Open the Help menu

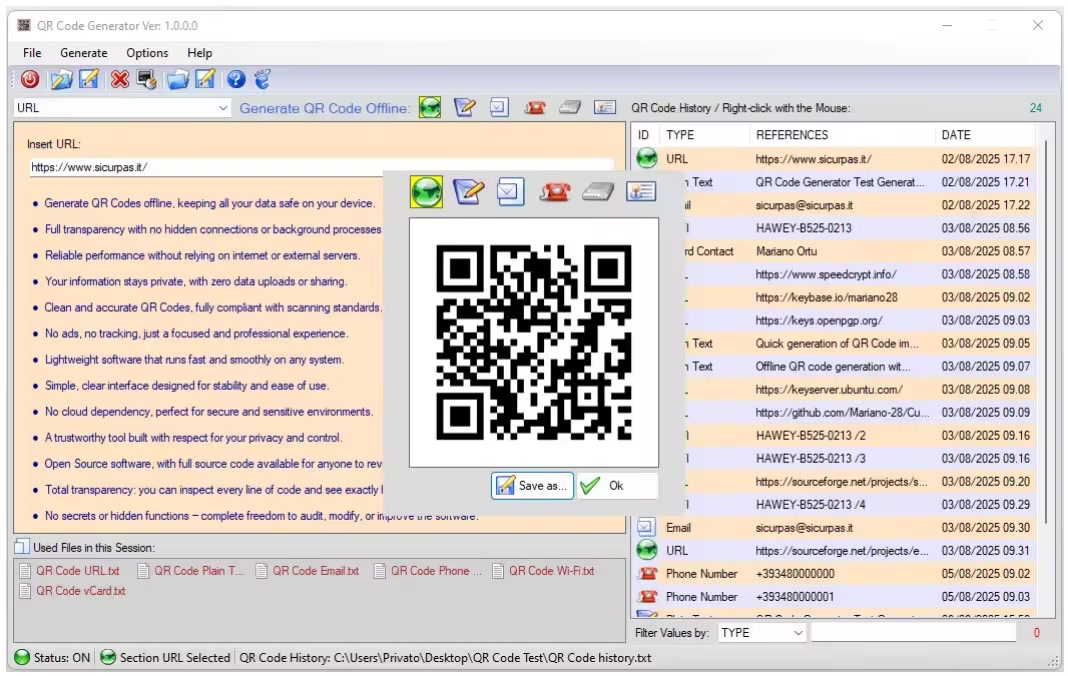point(200,52)
